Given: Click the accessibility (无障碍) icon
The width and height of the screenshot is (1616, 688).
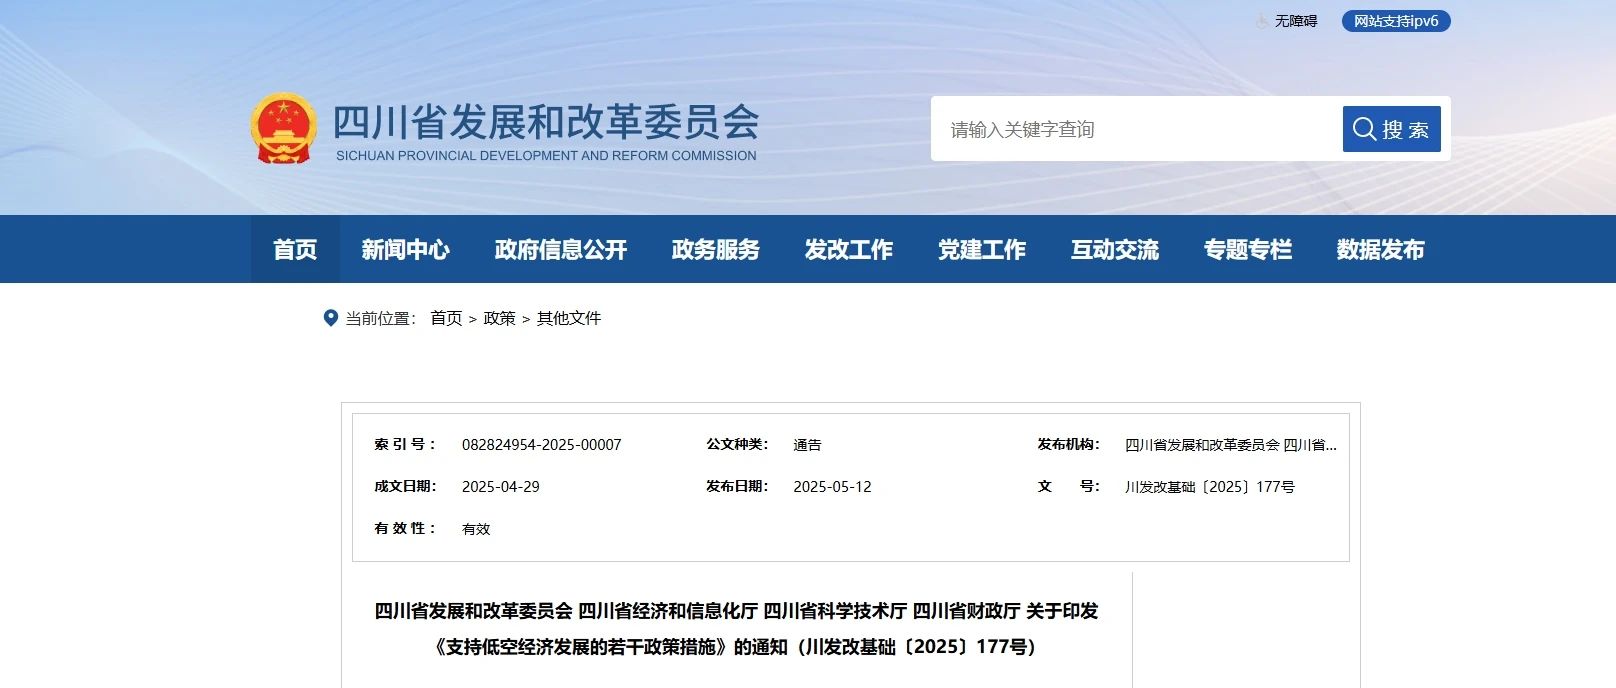Looking at the screenshot, I should (x=1262, y=21).
